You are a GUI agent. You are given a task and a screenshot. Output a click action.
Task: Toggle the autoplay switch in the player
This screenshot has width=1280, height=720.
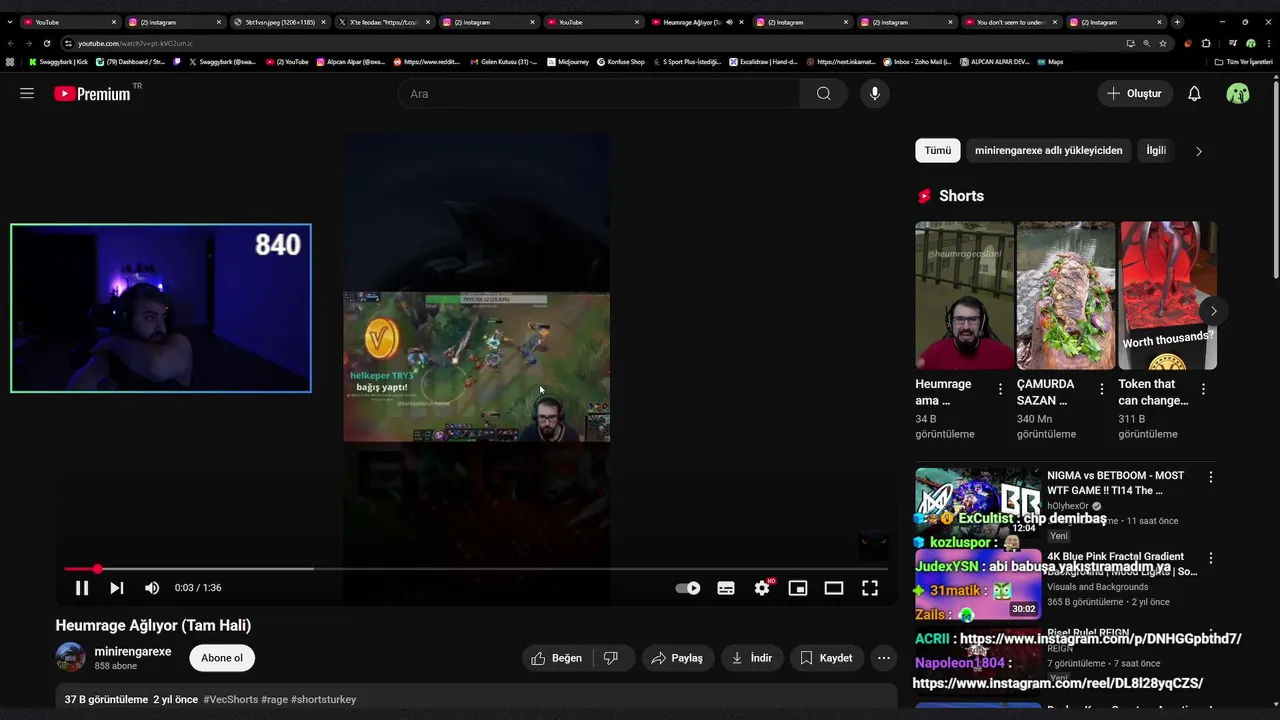[x=688, y=588]
